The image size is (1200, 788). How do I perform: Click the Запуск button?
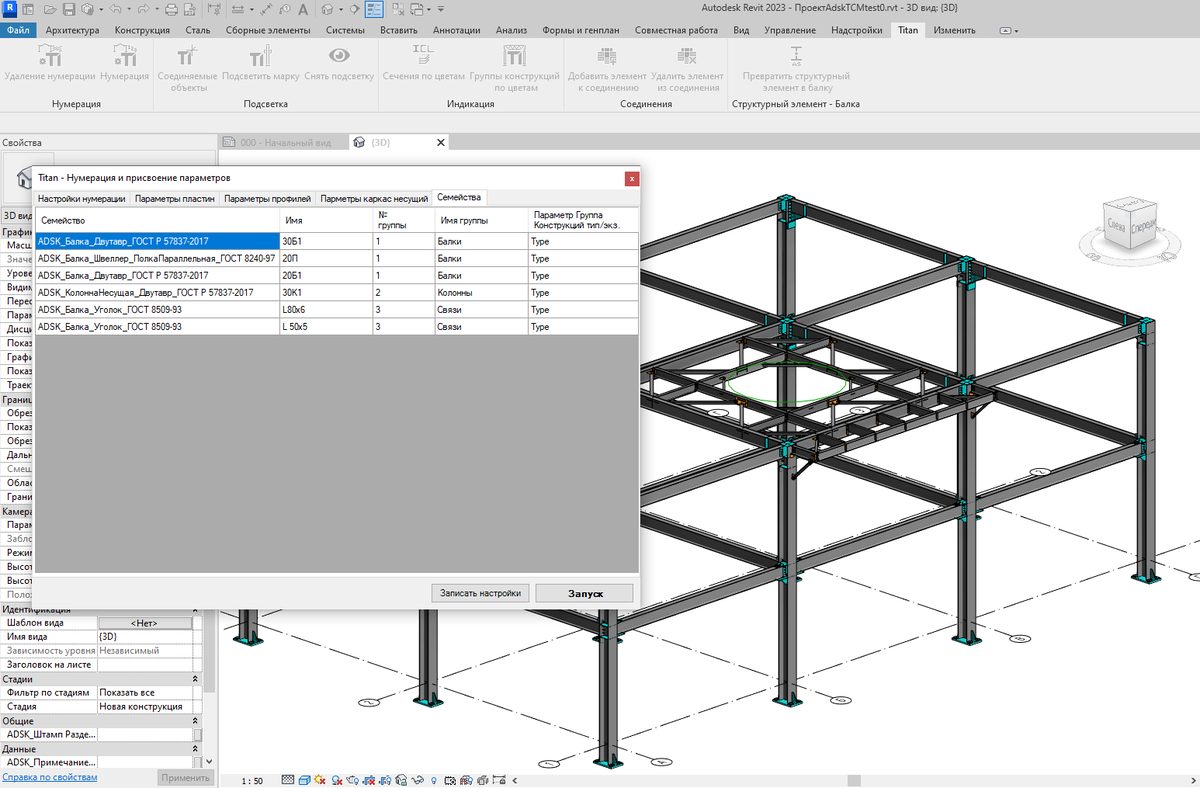click(585, 593)
